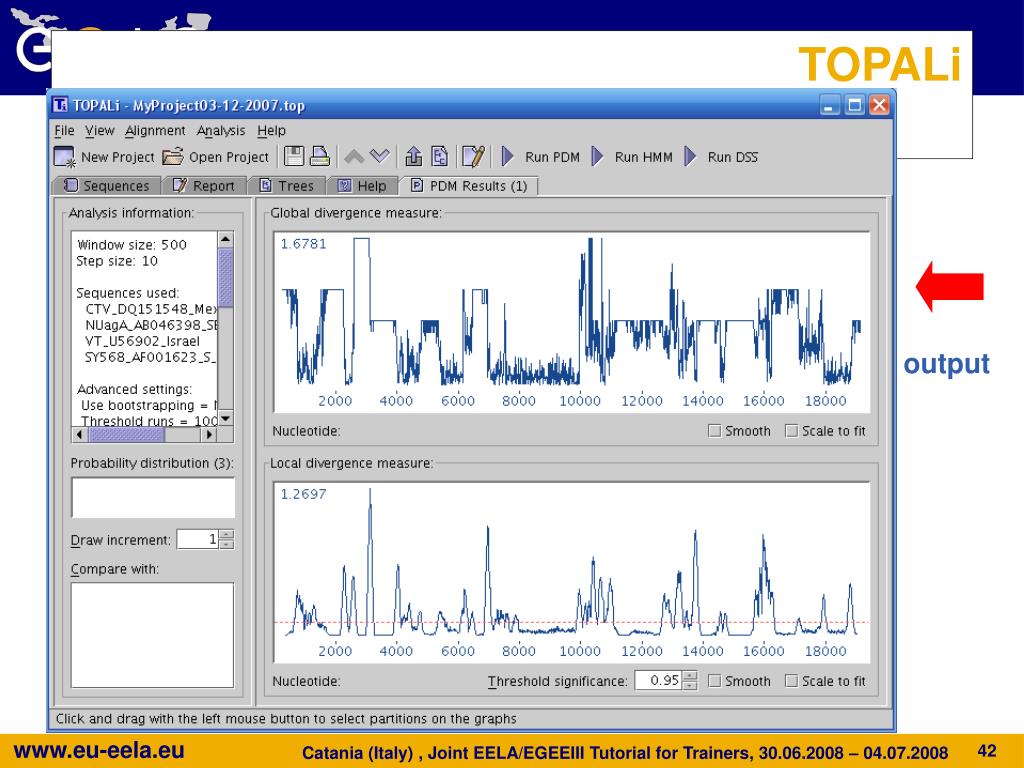Click inside the Probability distribution box
This screenshot has width=1024, height=768.
point(153,498)
